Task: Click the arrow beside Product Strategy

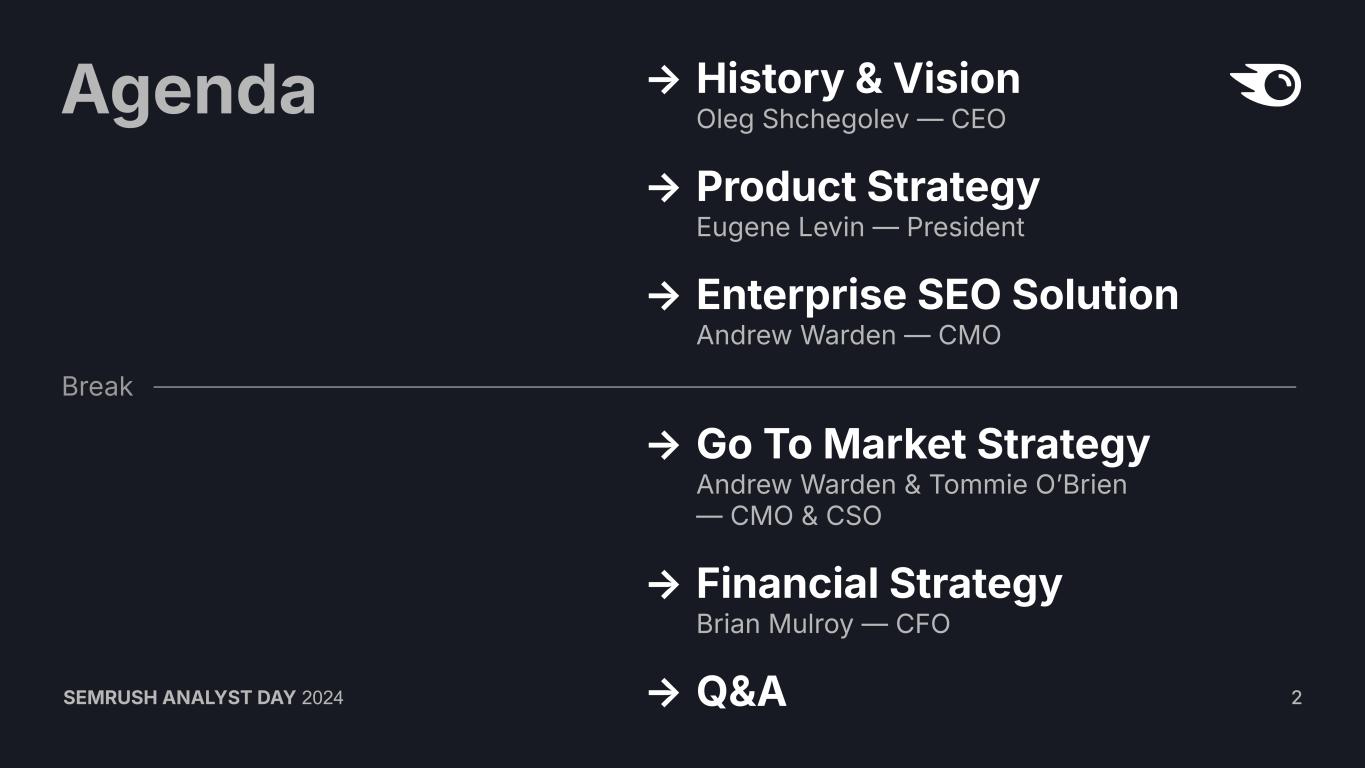Action: click(664, 188)
